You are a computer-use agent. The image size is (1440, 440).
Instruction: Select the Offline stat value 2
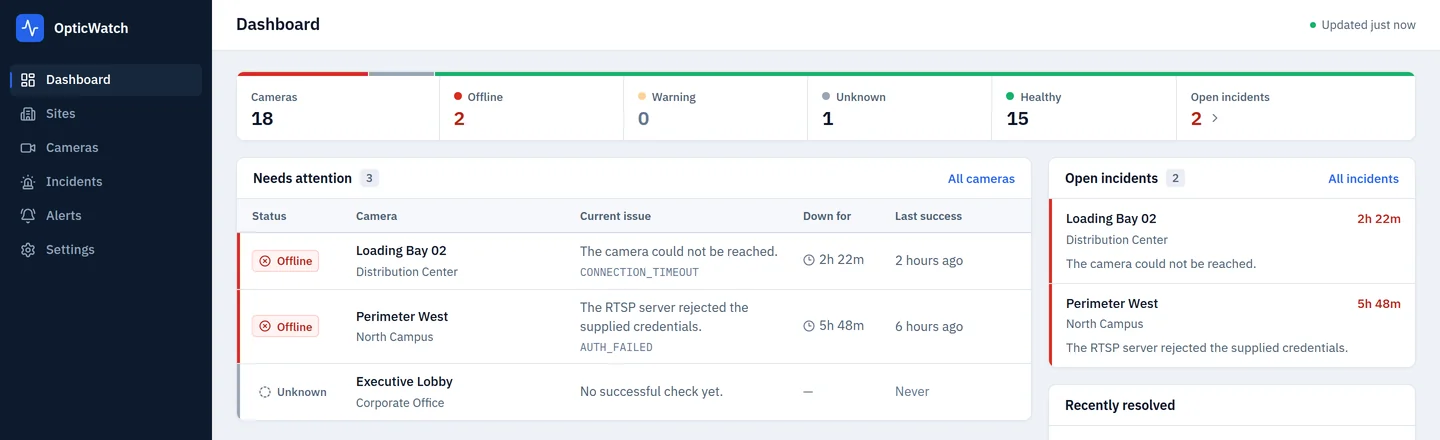point(459,119)
